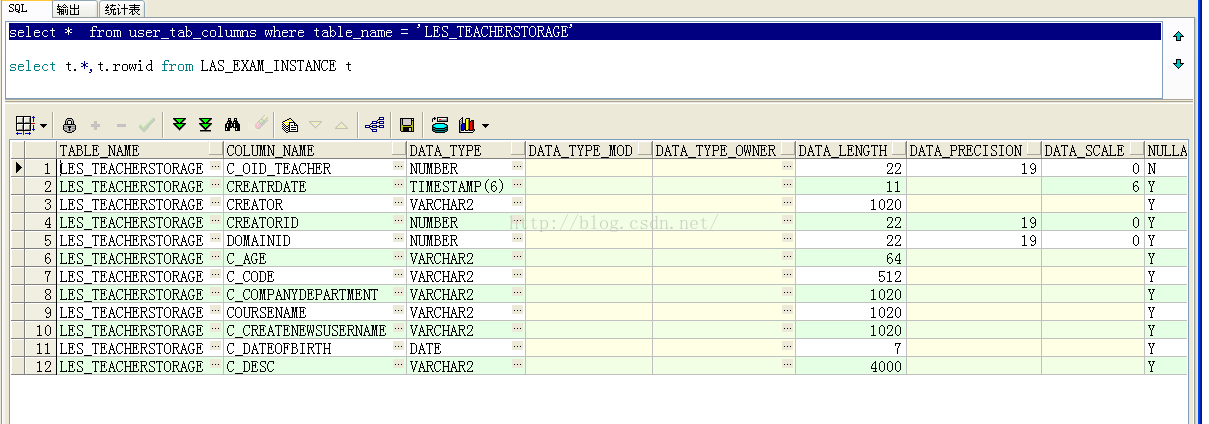Click the query by example icon
1209x424 pixels.
point(291,125)
